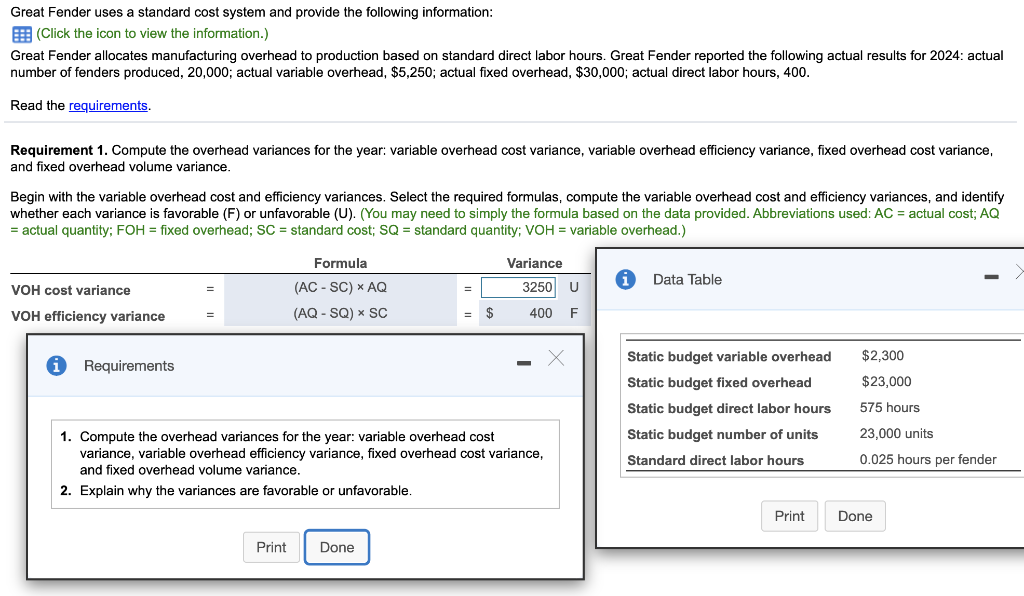Click 'Static budget number of units' label
This screenshot has height=596, width=1024.
coord(722,434)
